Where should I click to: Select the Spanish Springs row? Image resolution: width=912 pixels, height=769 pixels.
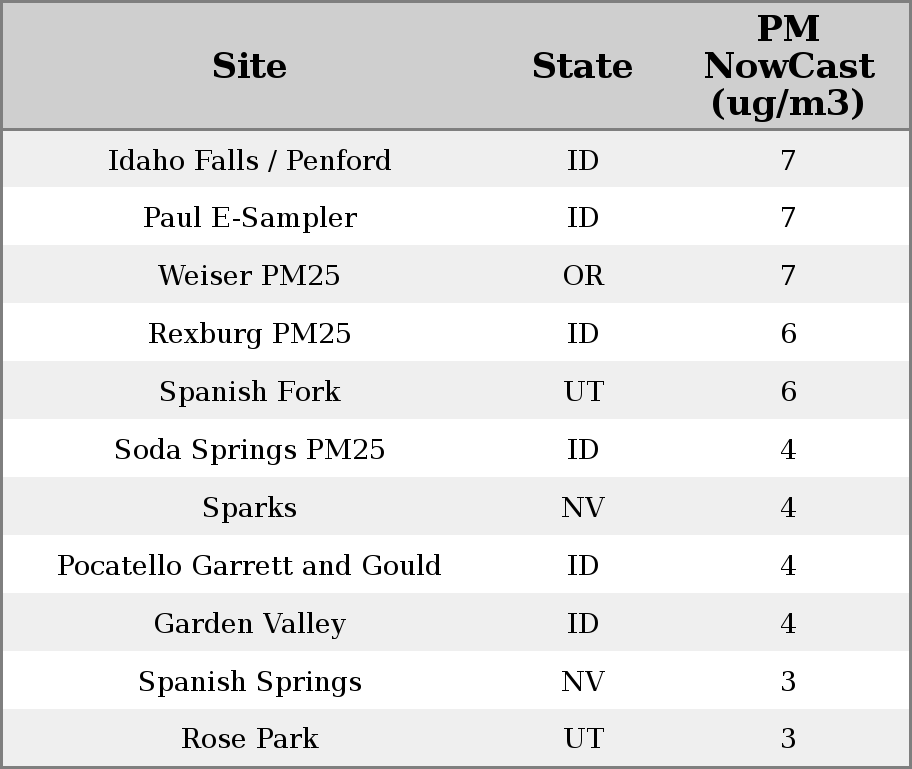[x=249, y=682]
